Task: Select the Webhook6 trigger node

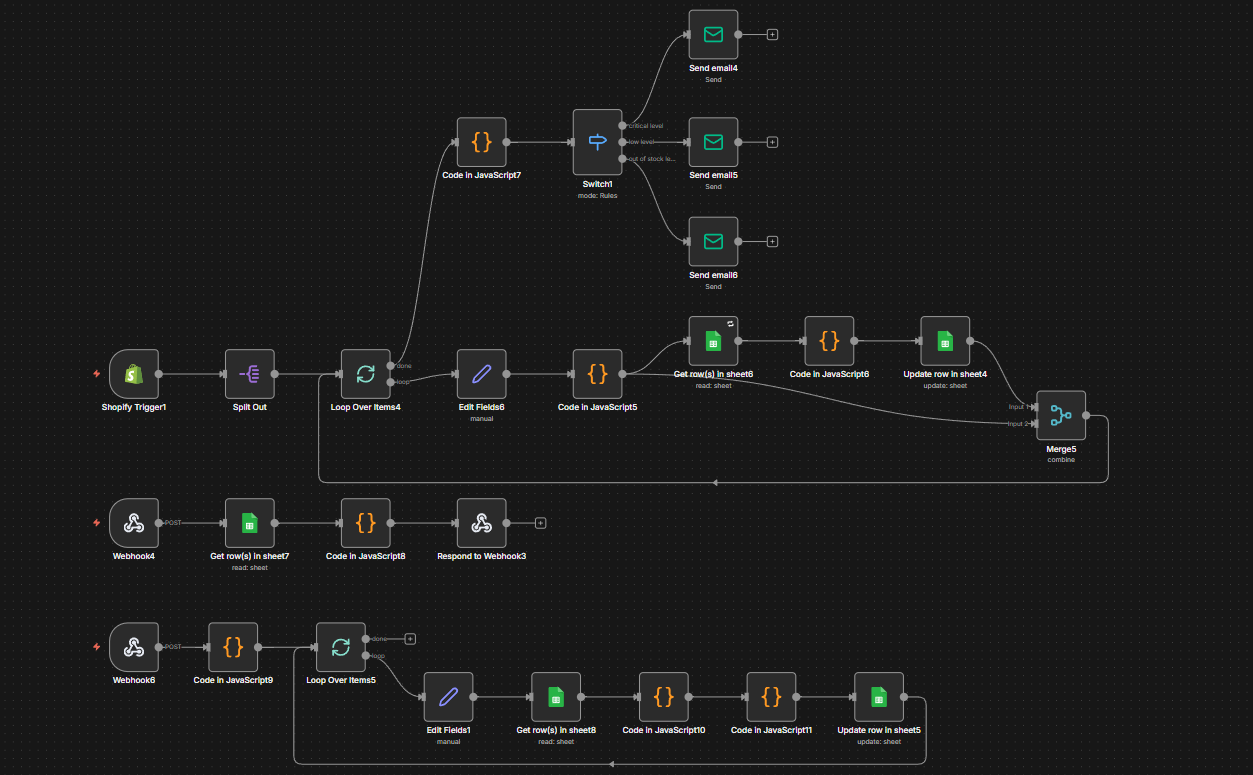Action: [x=133, y=647]
